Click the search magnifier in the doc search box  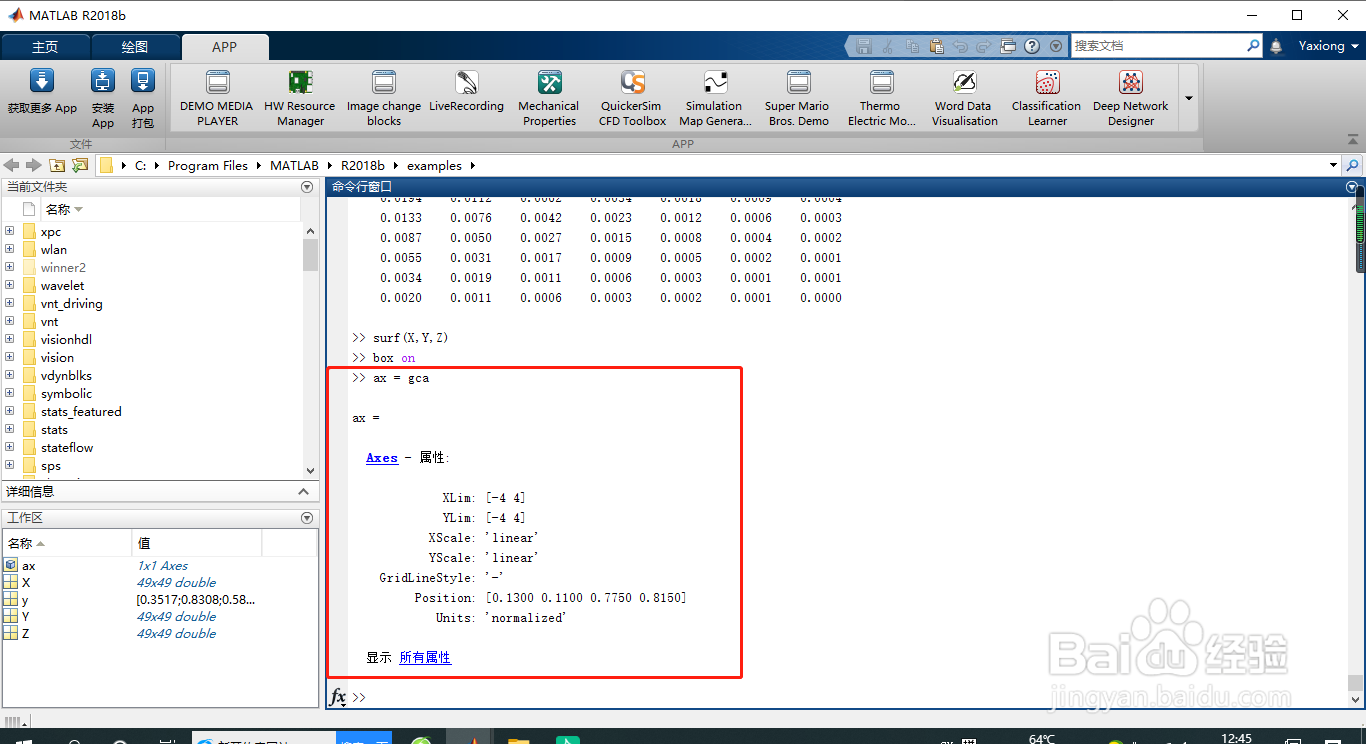1253,46
